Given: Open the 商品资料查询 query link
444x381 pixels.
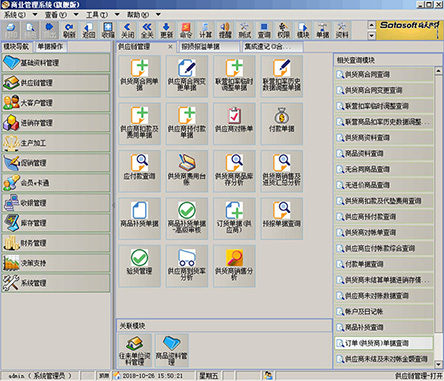Looking at the screenshot, I should click(384, 153).
